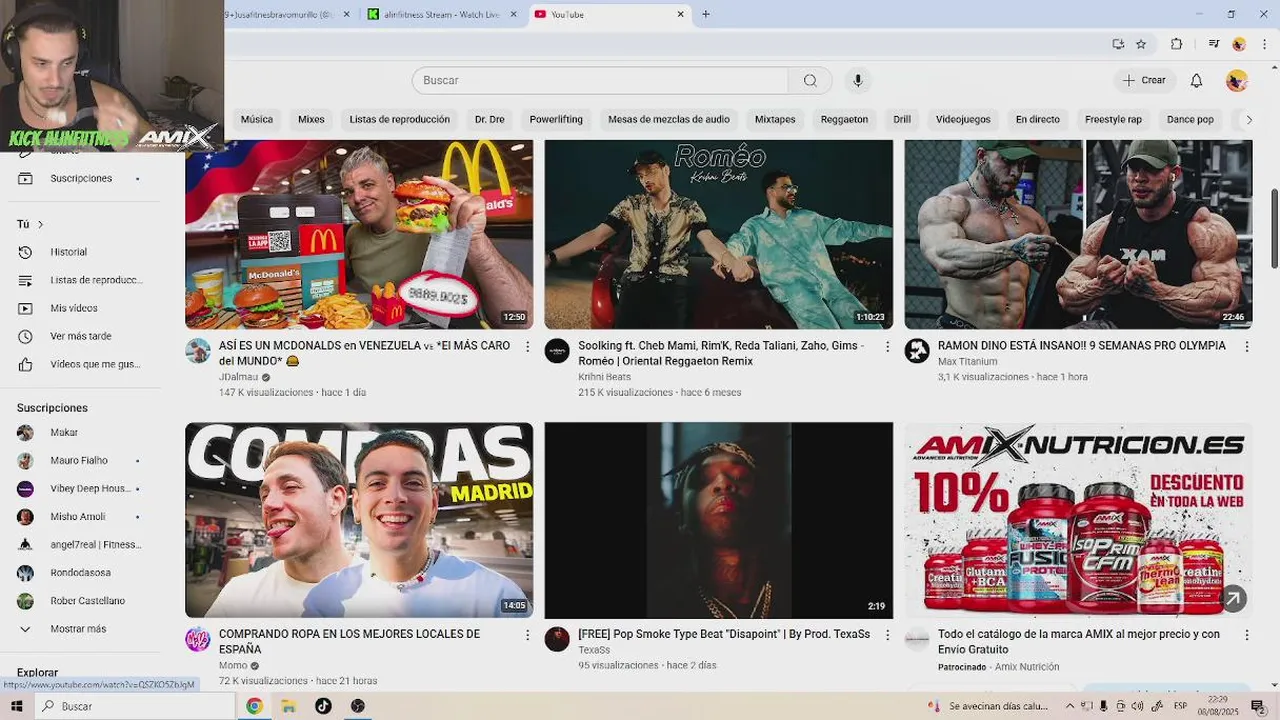Start voice search with microphone icon

pos(857,80)
